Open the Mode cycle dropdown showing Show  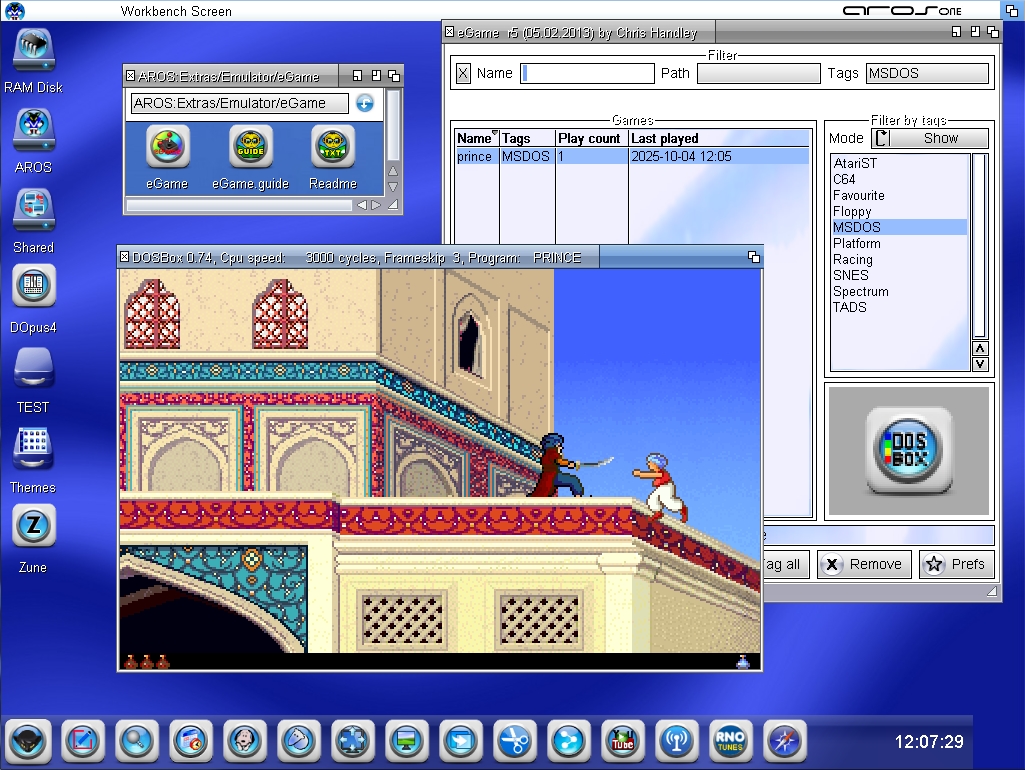pos(930,138)
